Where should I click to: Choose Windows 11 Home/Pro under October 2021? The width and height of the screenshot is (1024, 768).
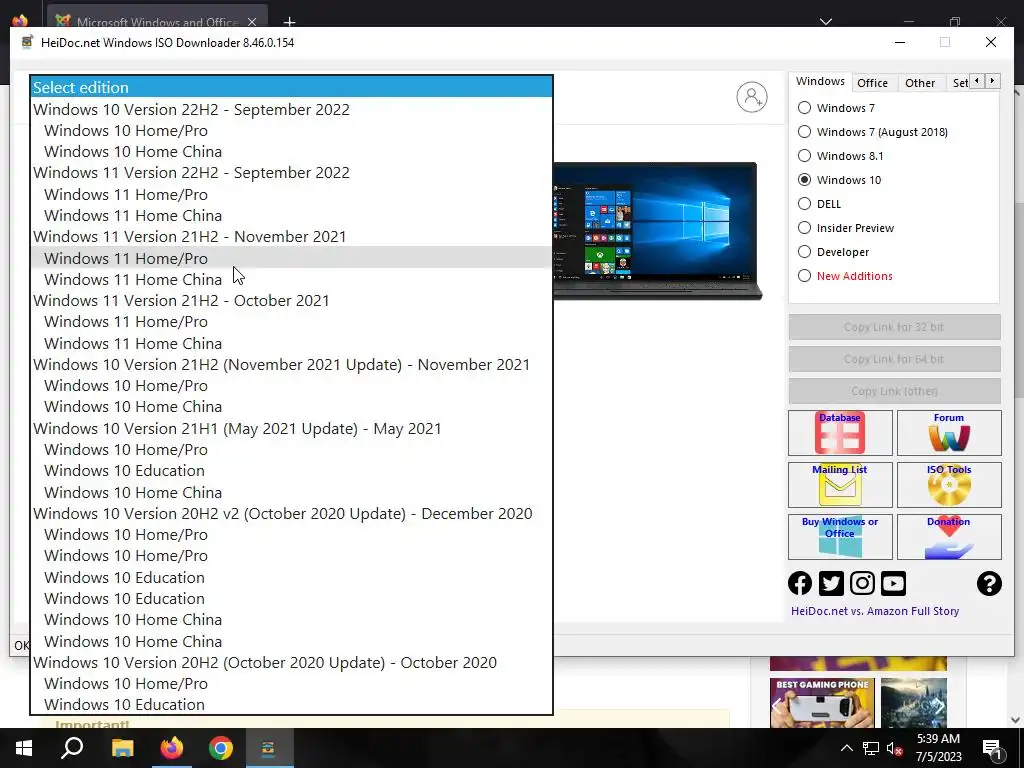coord(292,322)
